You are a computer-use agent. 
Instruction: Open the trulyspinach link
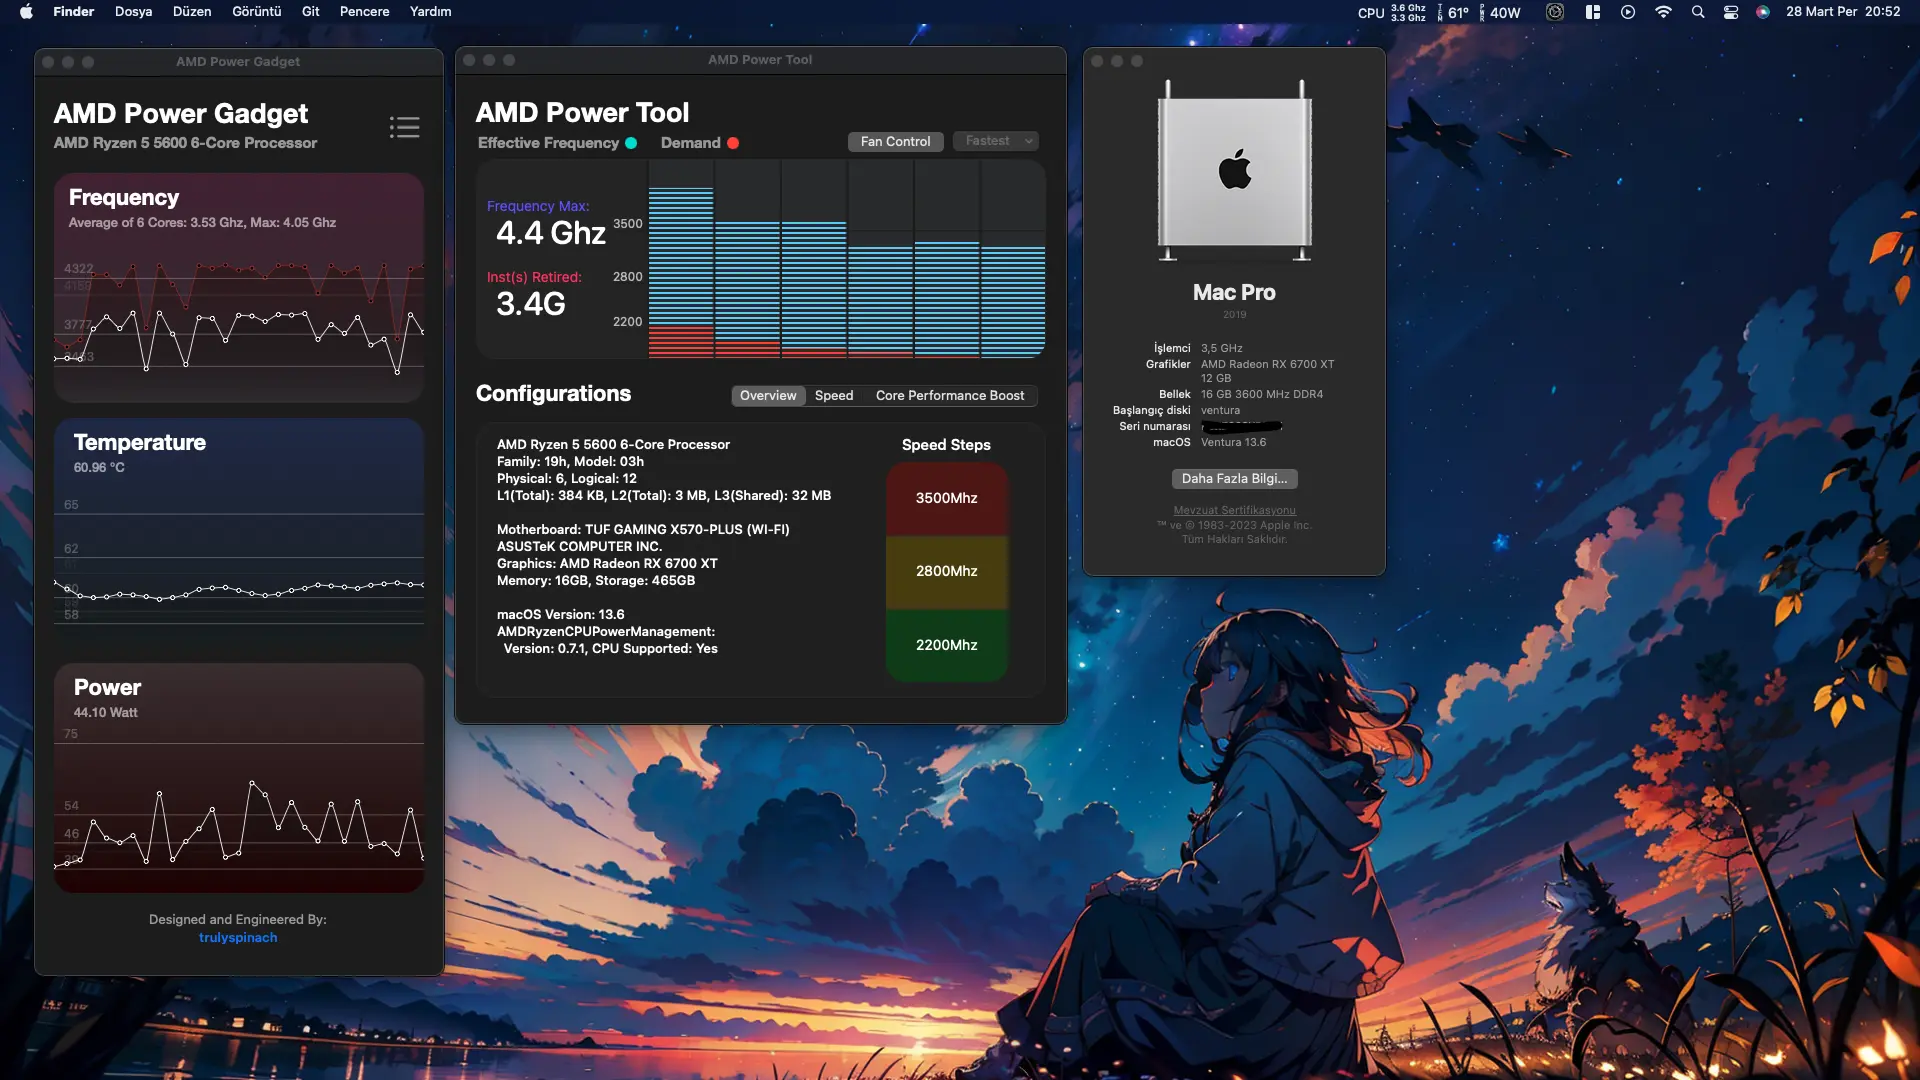point(238,938)
